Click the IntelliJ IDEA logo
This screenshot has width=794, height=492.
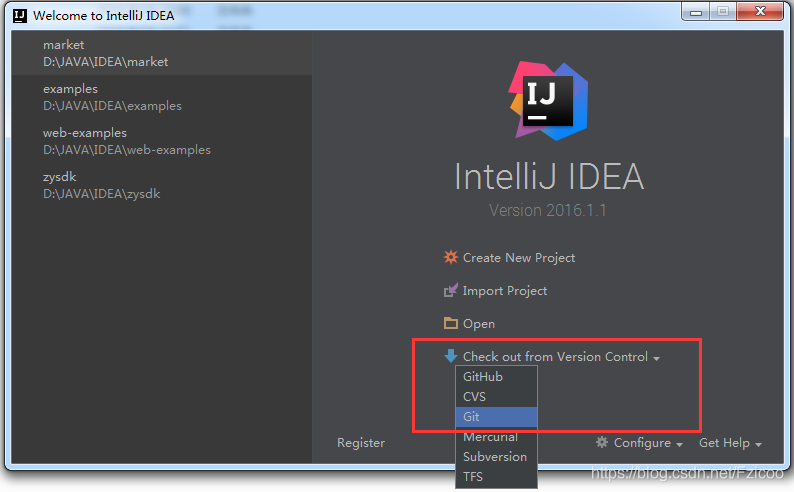pyautogui.click(x=548, y=101)
